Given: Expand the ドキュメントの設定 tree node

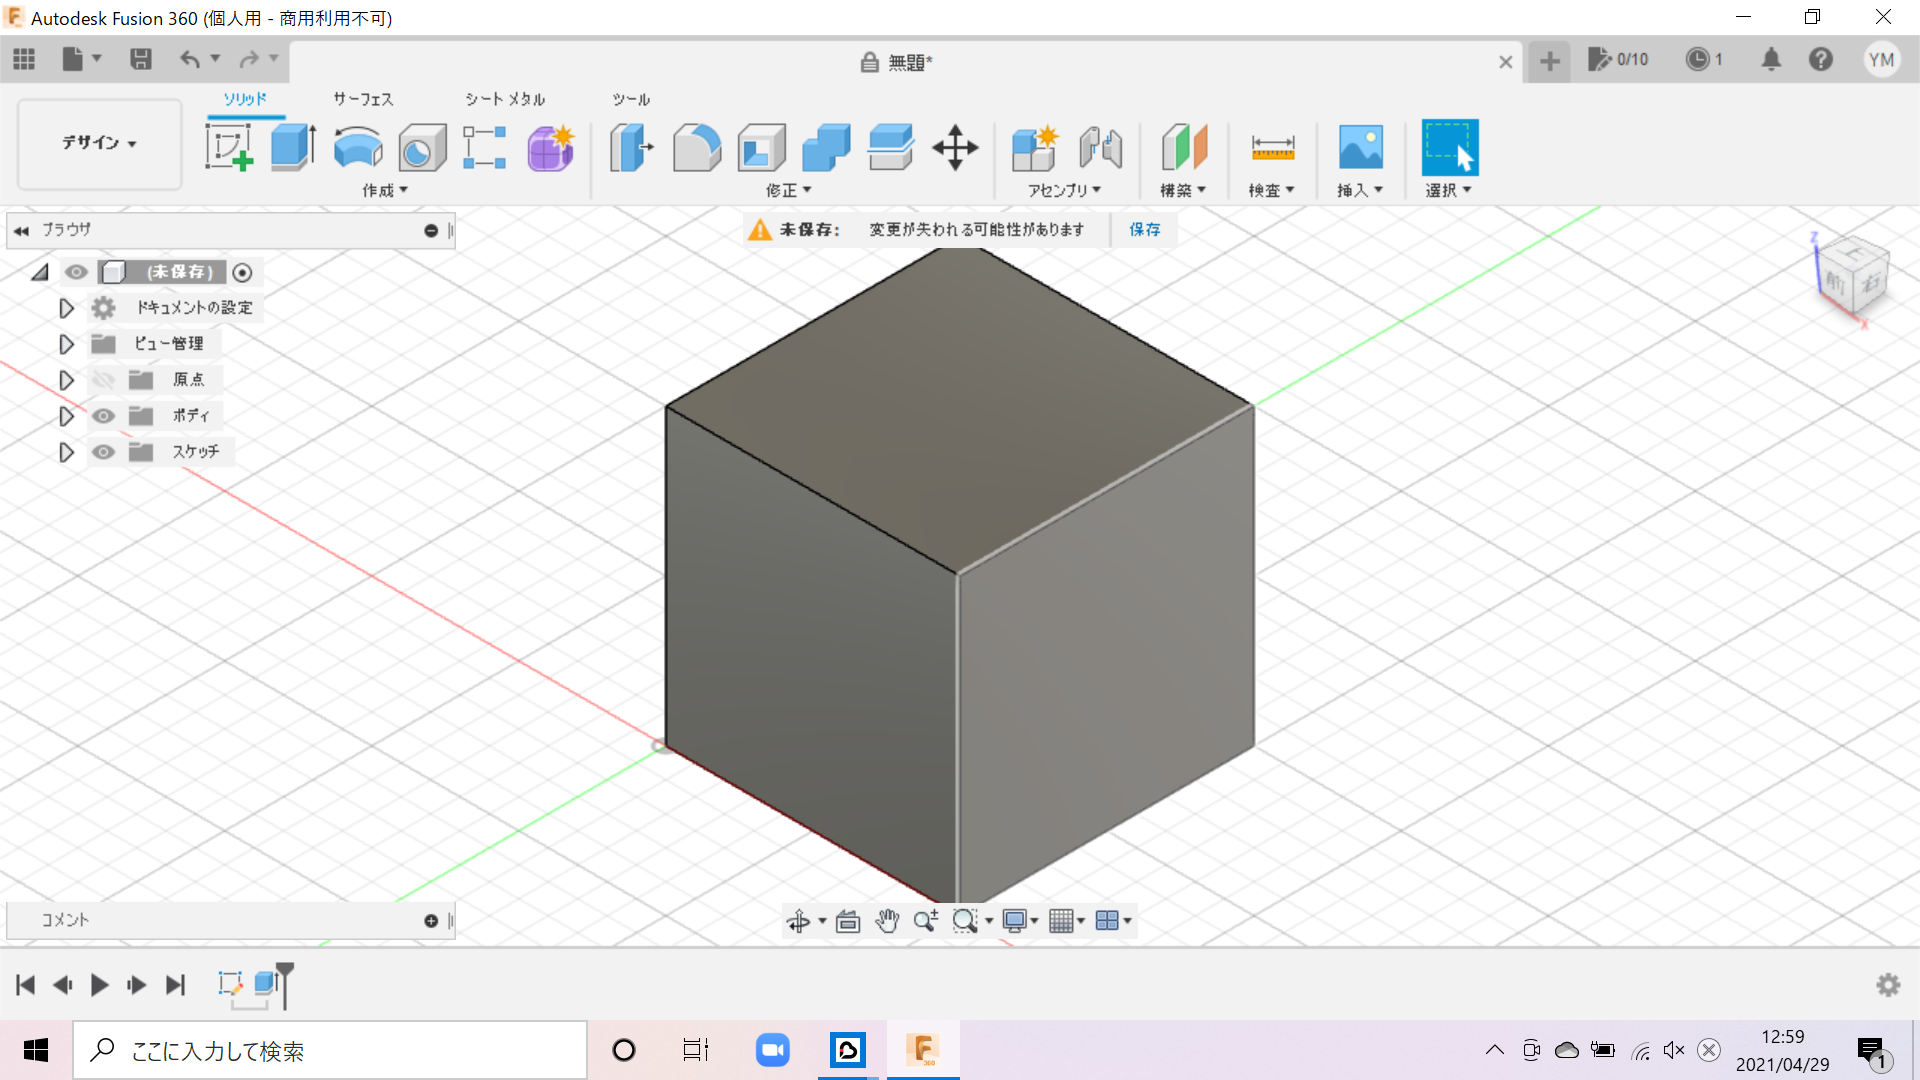Looking at the screenshot, I should 66,308.
